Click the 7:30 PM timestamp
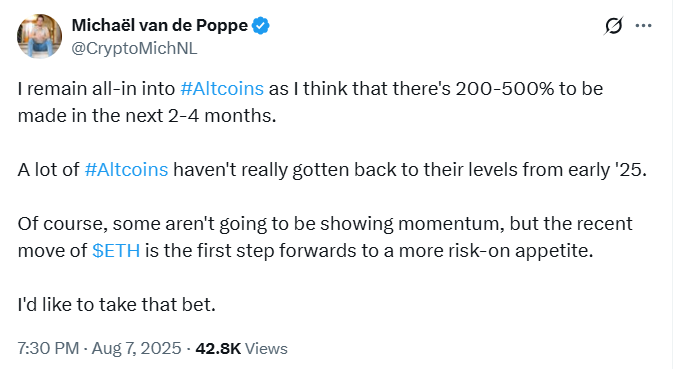676x369 pixels. point(48,348)
